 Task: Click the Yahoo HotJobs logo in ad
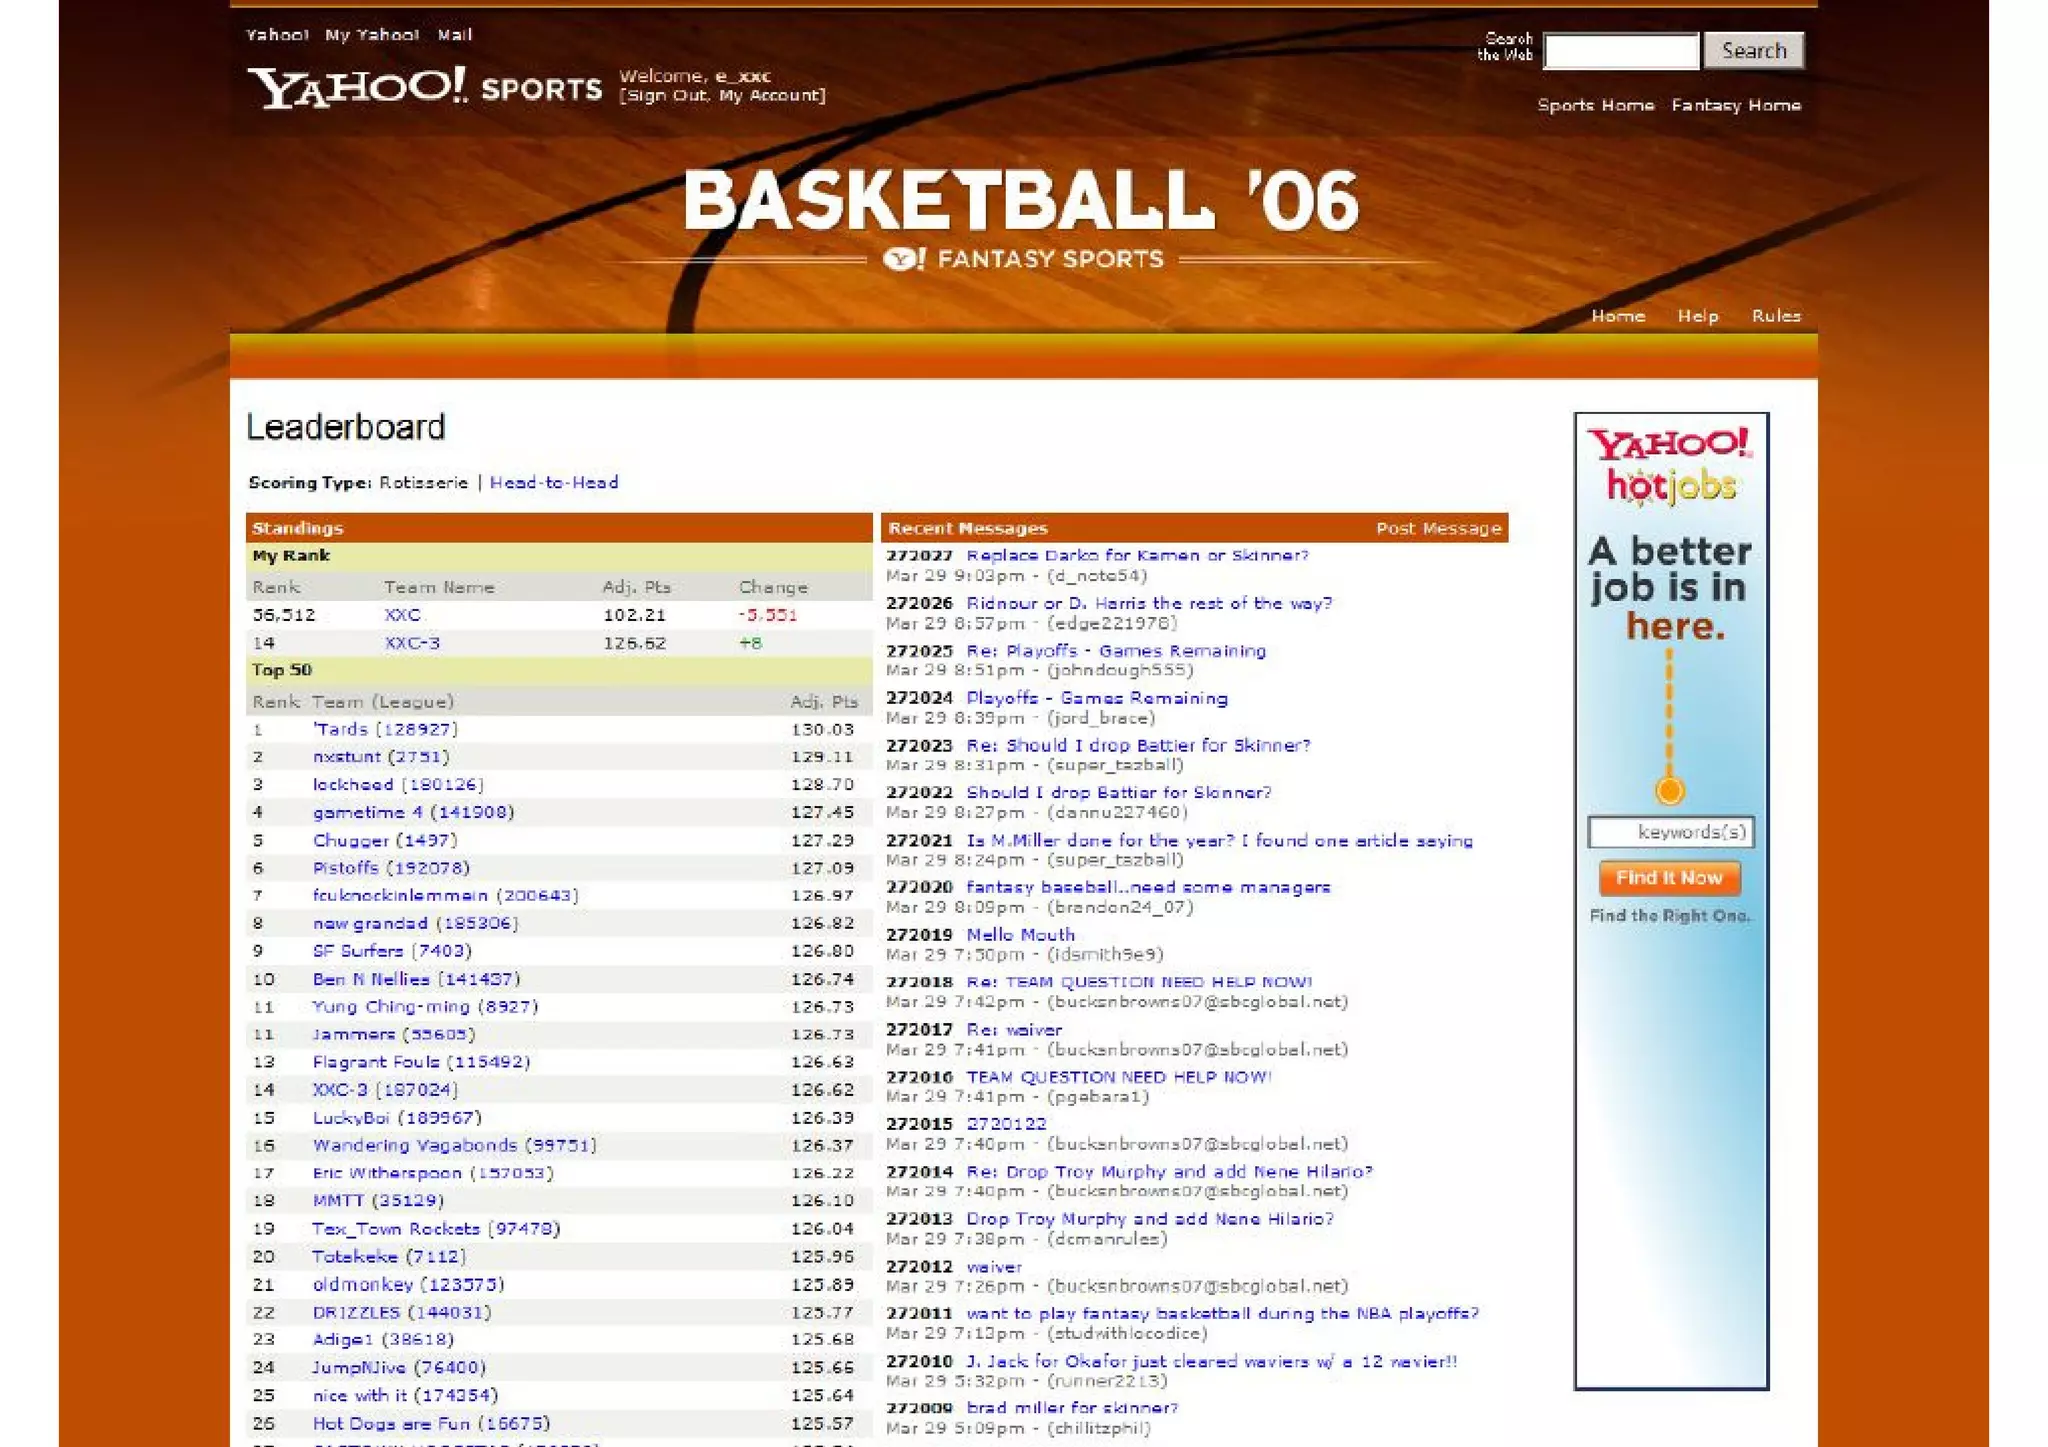[x=1670, y=465]
